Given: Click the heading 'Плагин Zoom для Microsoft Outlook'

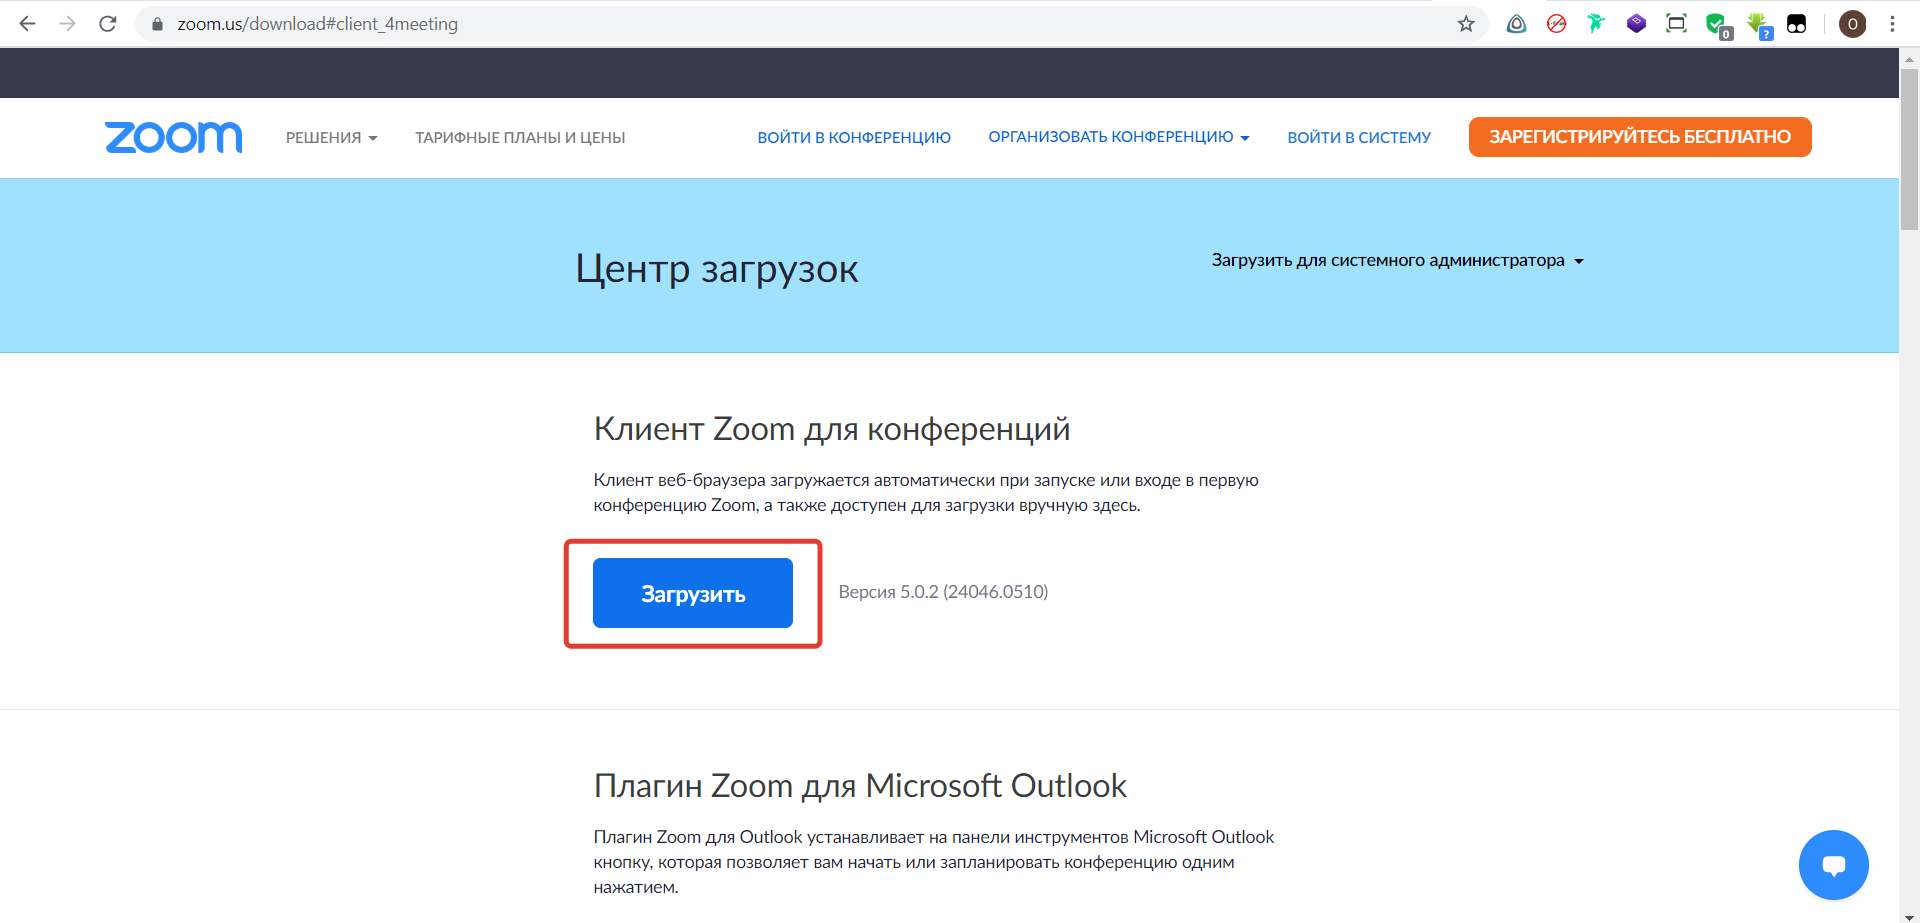Looking at the screenshot, I should 860,786.
